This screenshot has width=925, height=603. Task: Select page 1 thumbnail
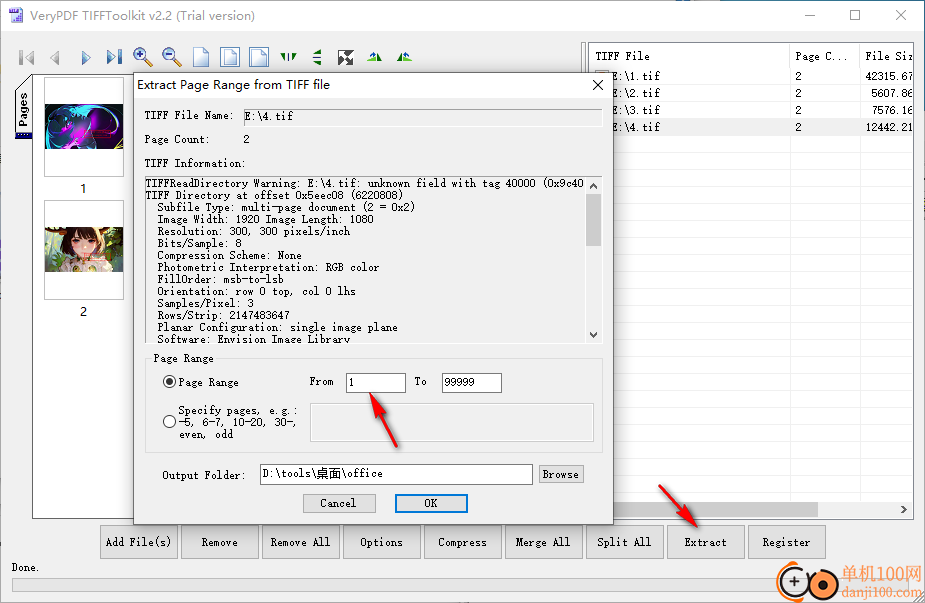pos(84,127)
